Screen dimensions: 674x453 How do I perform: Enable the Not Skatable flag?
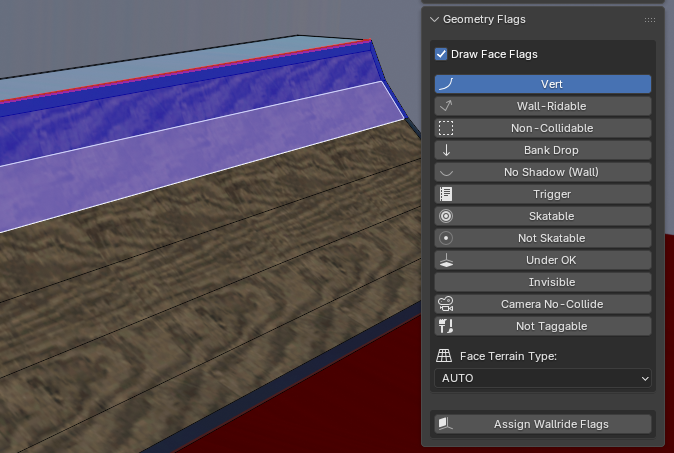click(x=543, y=238)
